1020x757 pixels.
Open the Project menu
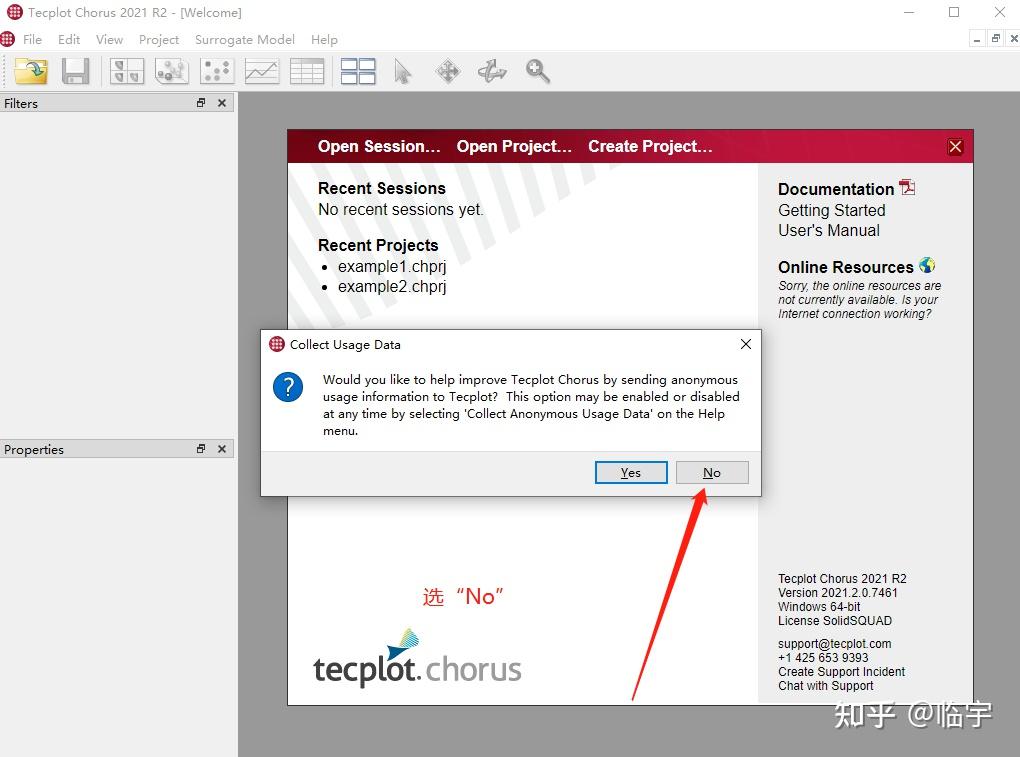(158, 40)
